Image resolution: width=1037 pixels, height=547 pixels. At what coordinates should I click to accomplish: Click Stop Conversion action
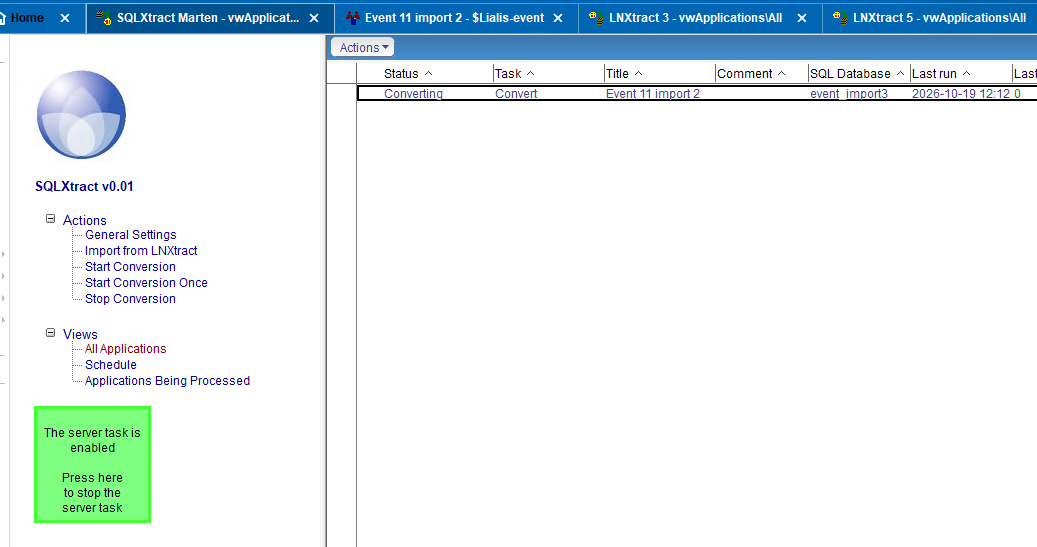[x=130, y=298]
